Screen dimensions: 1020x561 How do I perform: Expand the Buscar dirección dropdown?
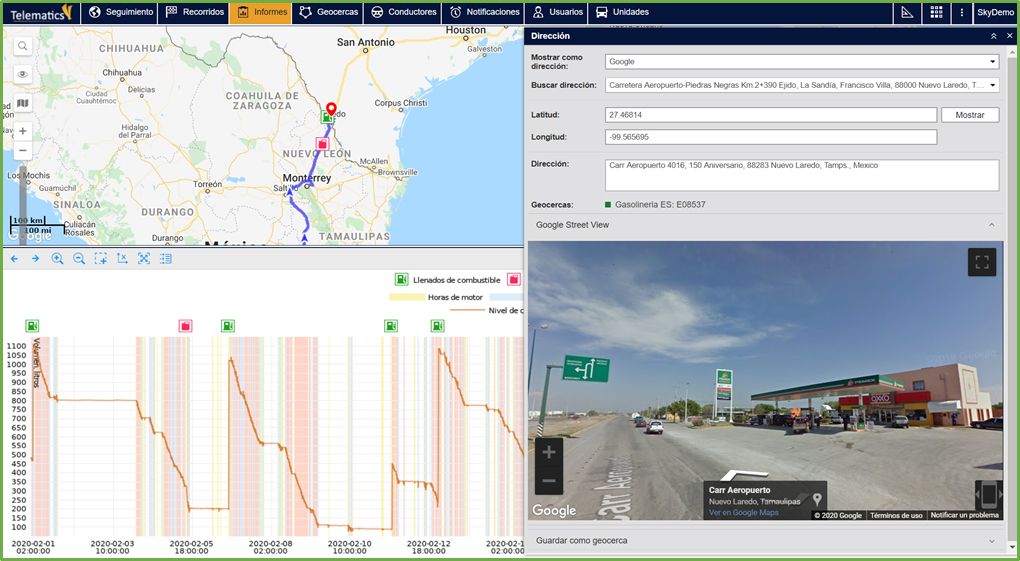(x=801, y=85)
